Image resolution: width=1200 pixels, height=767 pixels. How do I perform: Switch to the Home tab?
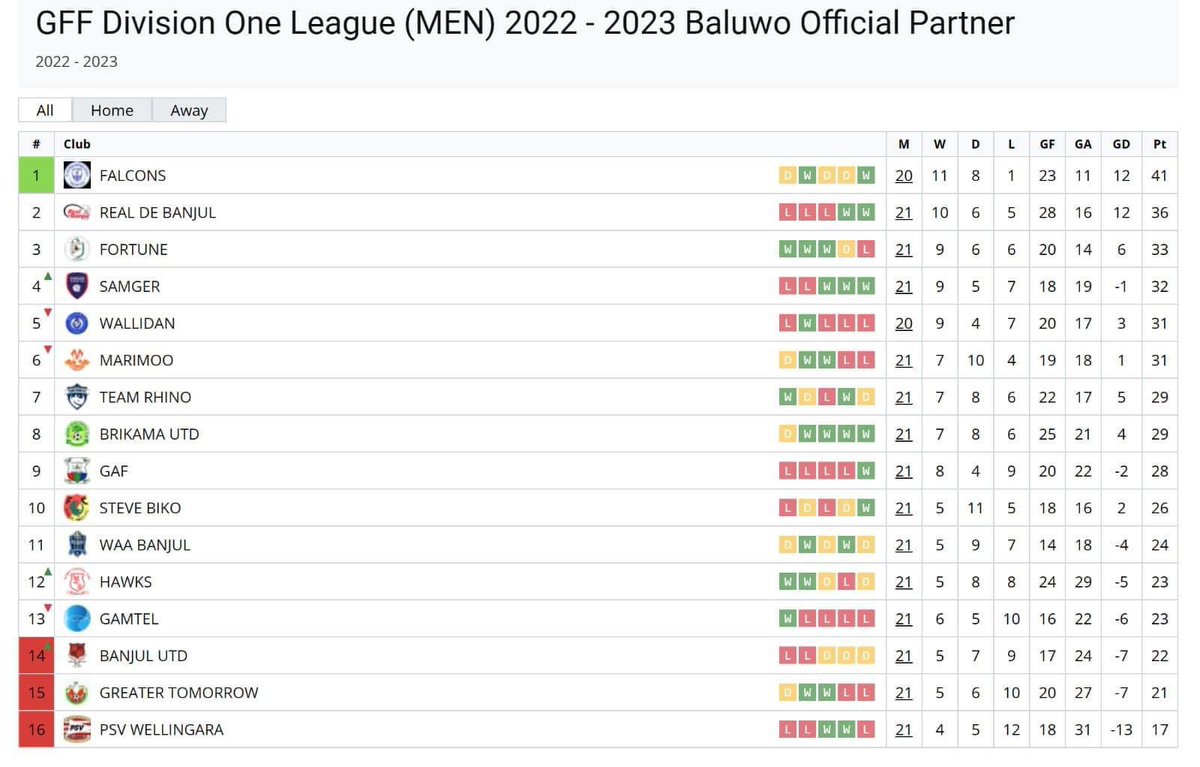(x=111, y=110)
